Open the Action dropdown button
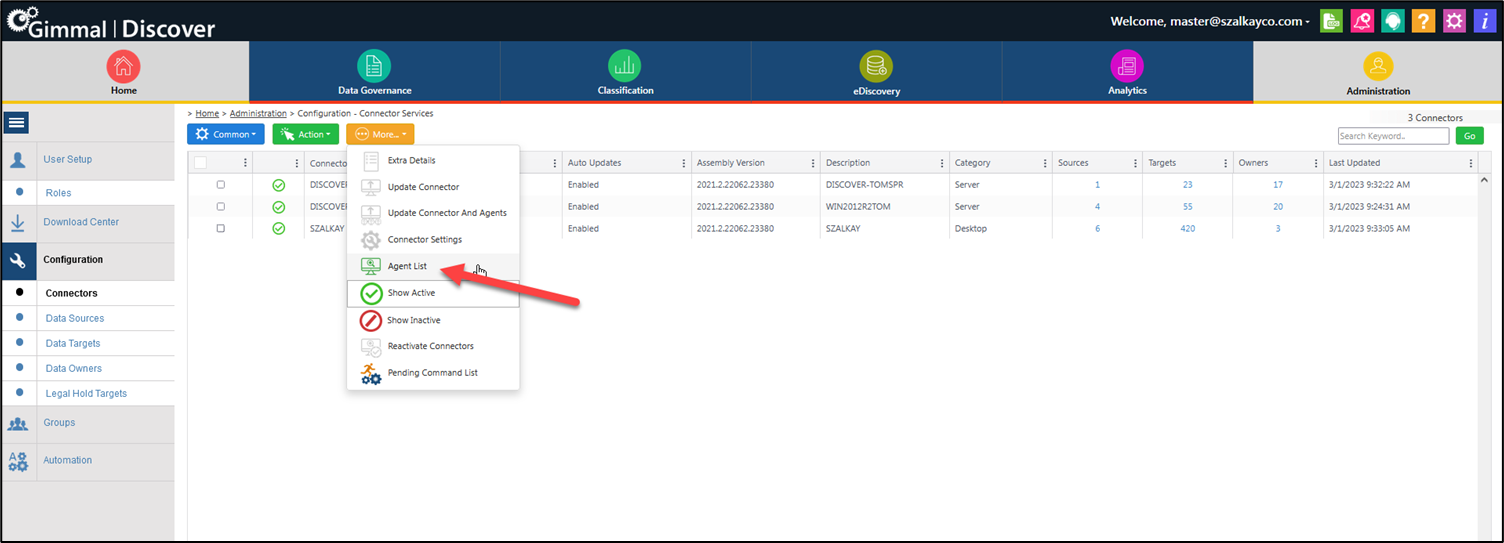 [305, 134]
